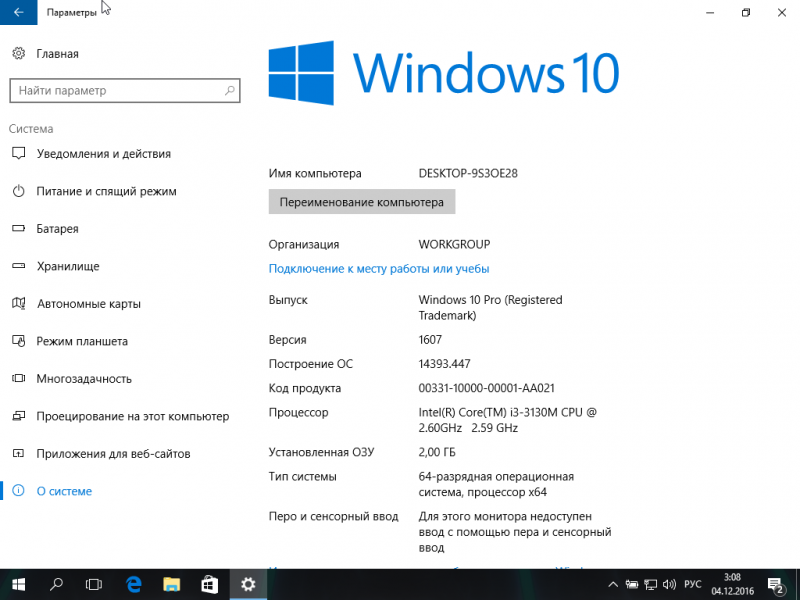Focus the Найти параметр search field

(124, 91)
